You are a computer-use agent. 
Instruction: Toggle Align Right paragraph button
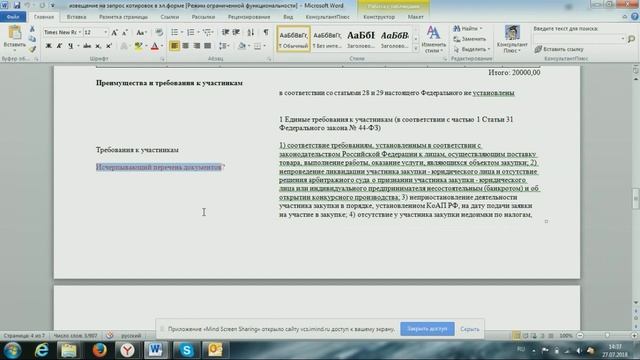coord(196,46)
